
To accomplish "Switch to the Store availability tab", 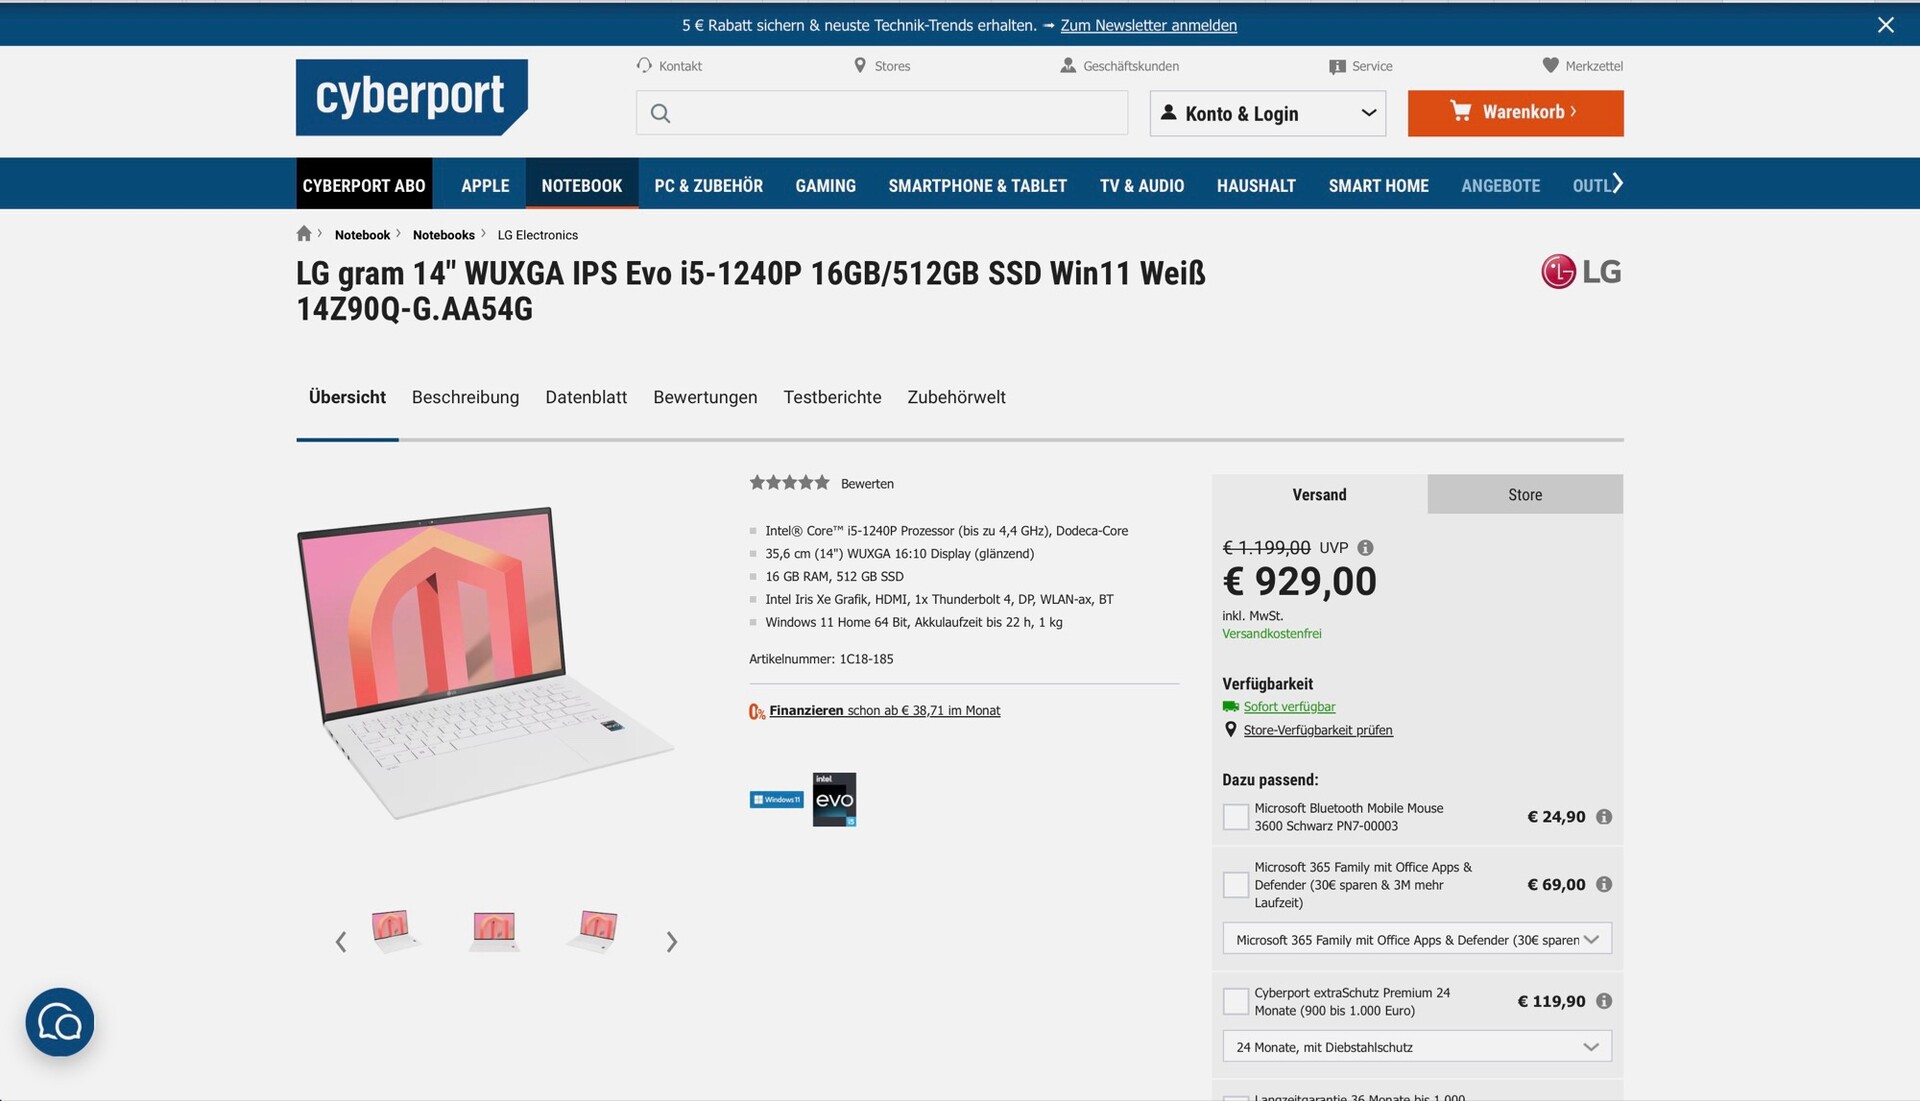I will [x=1525, y=494].
